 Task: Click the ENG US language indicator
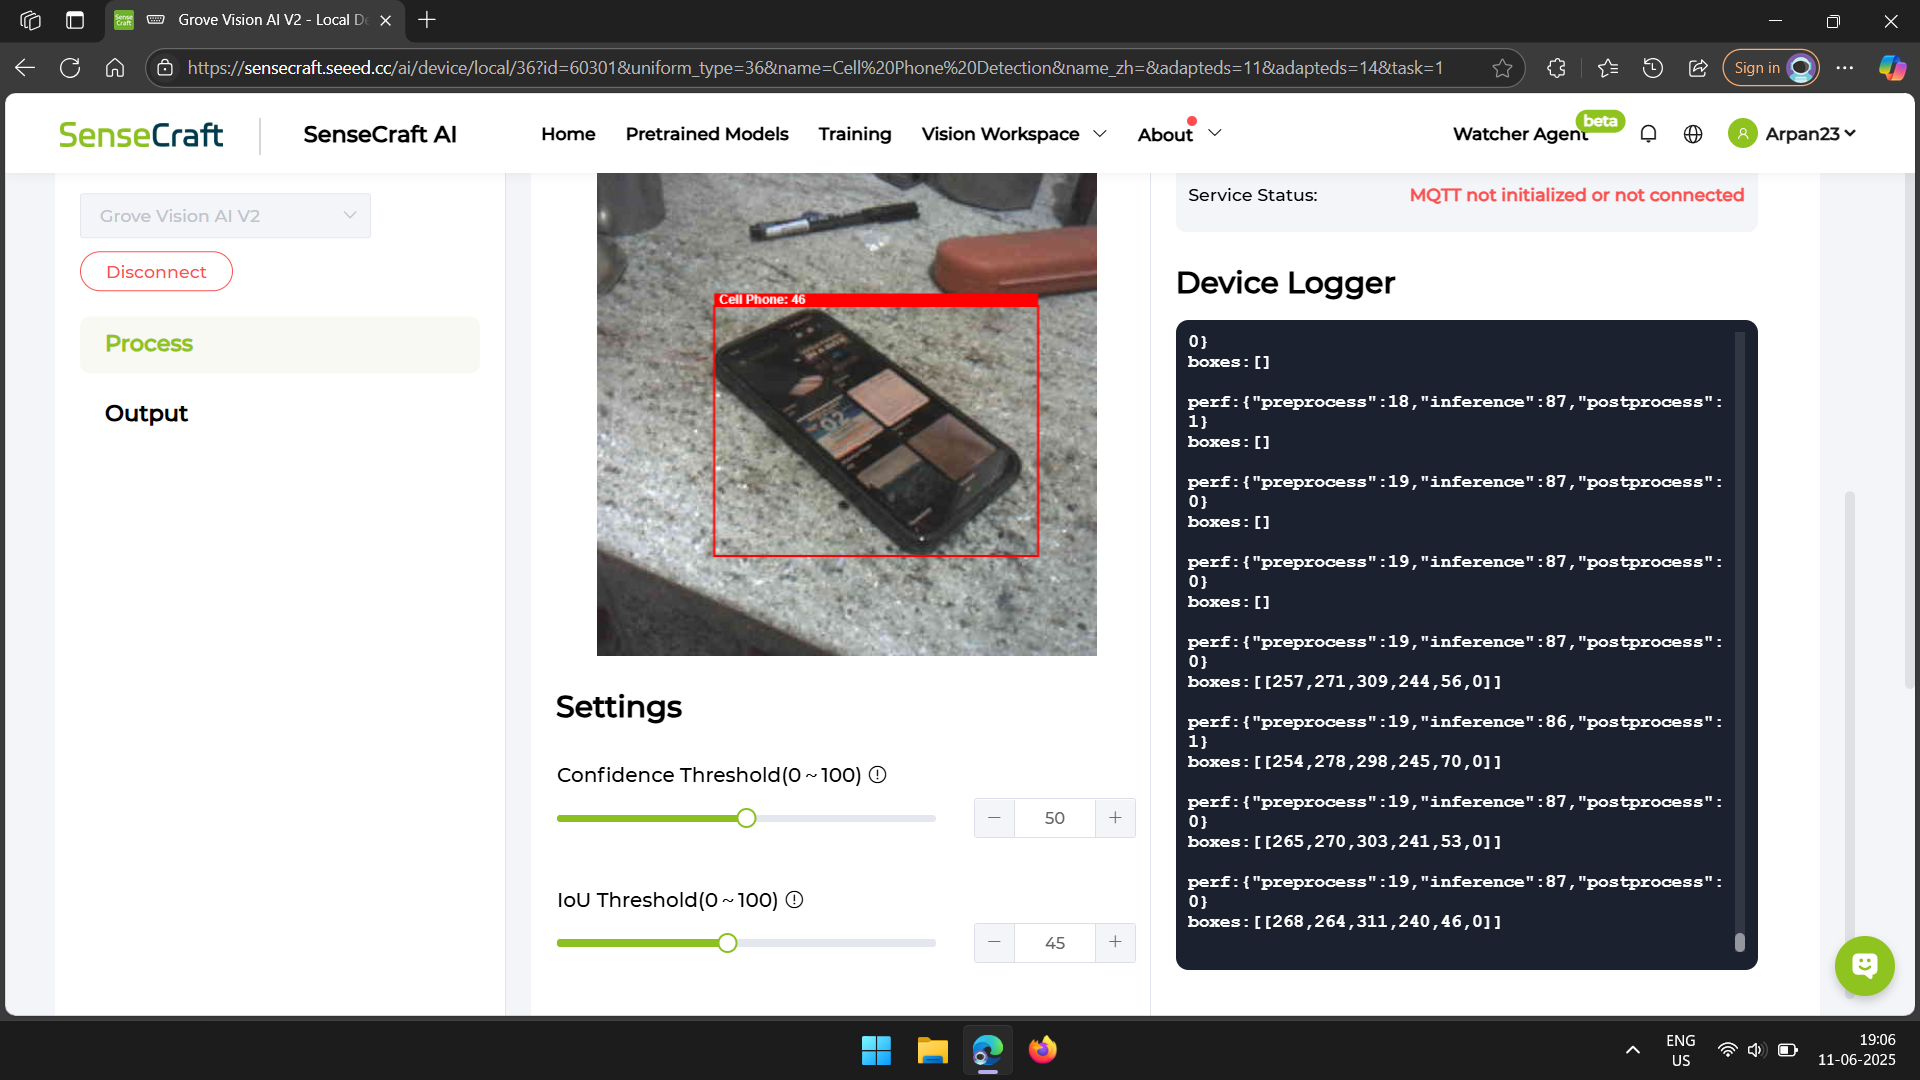click(x=1680, y=1050)
